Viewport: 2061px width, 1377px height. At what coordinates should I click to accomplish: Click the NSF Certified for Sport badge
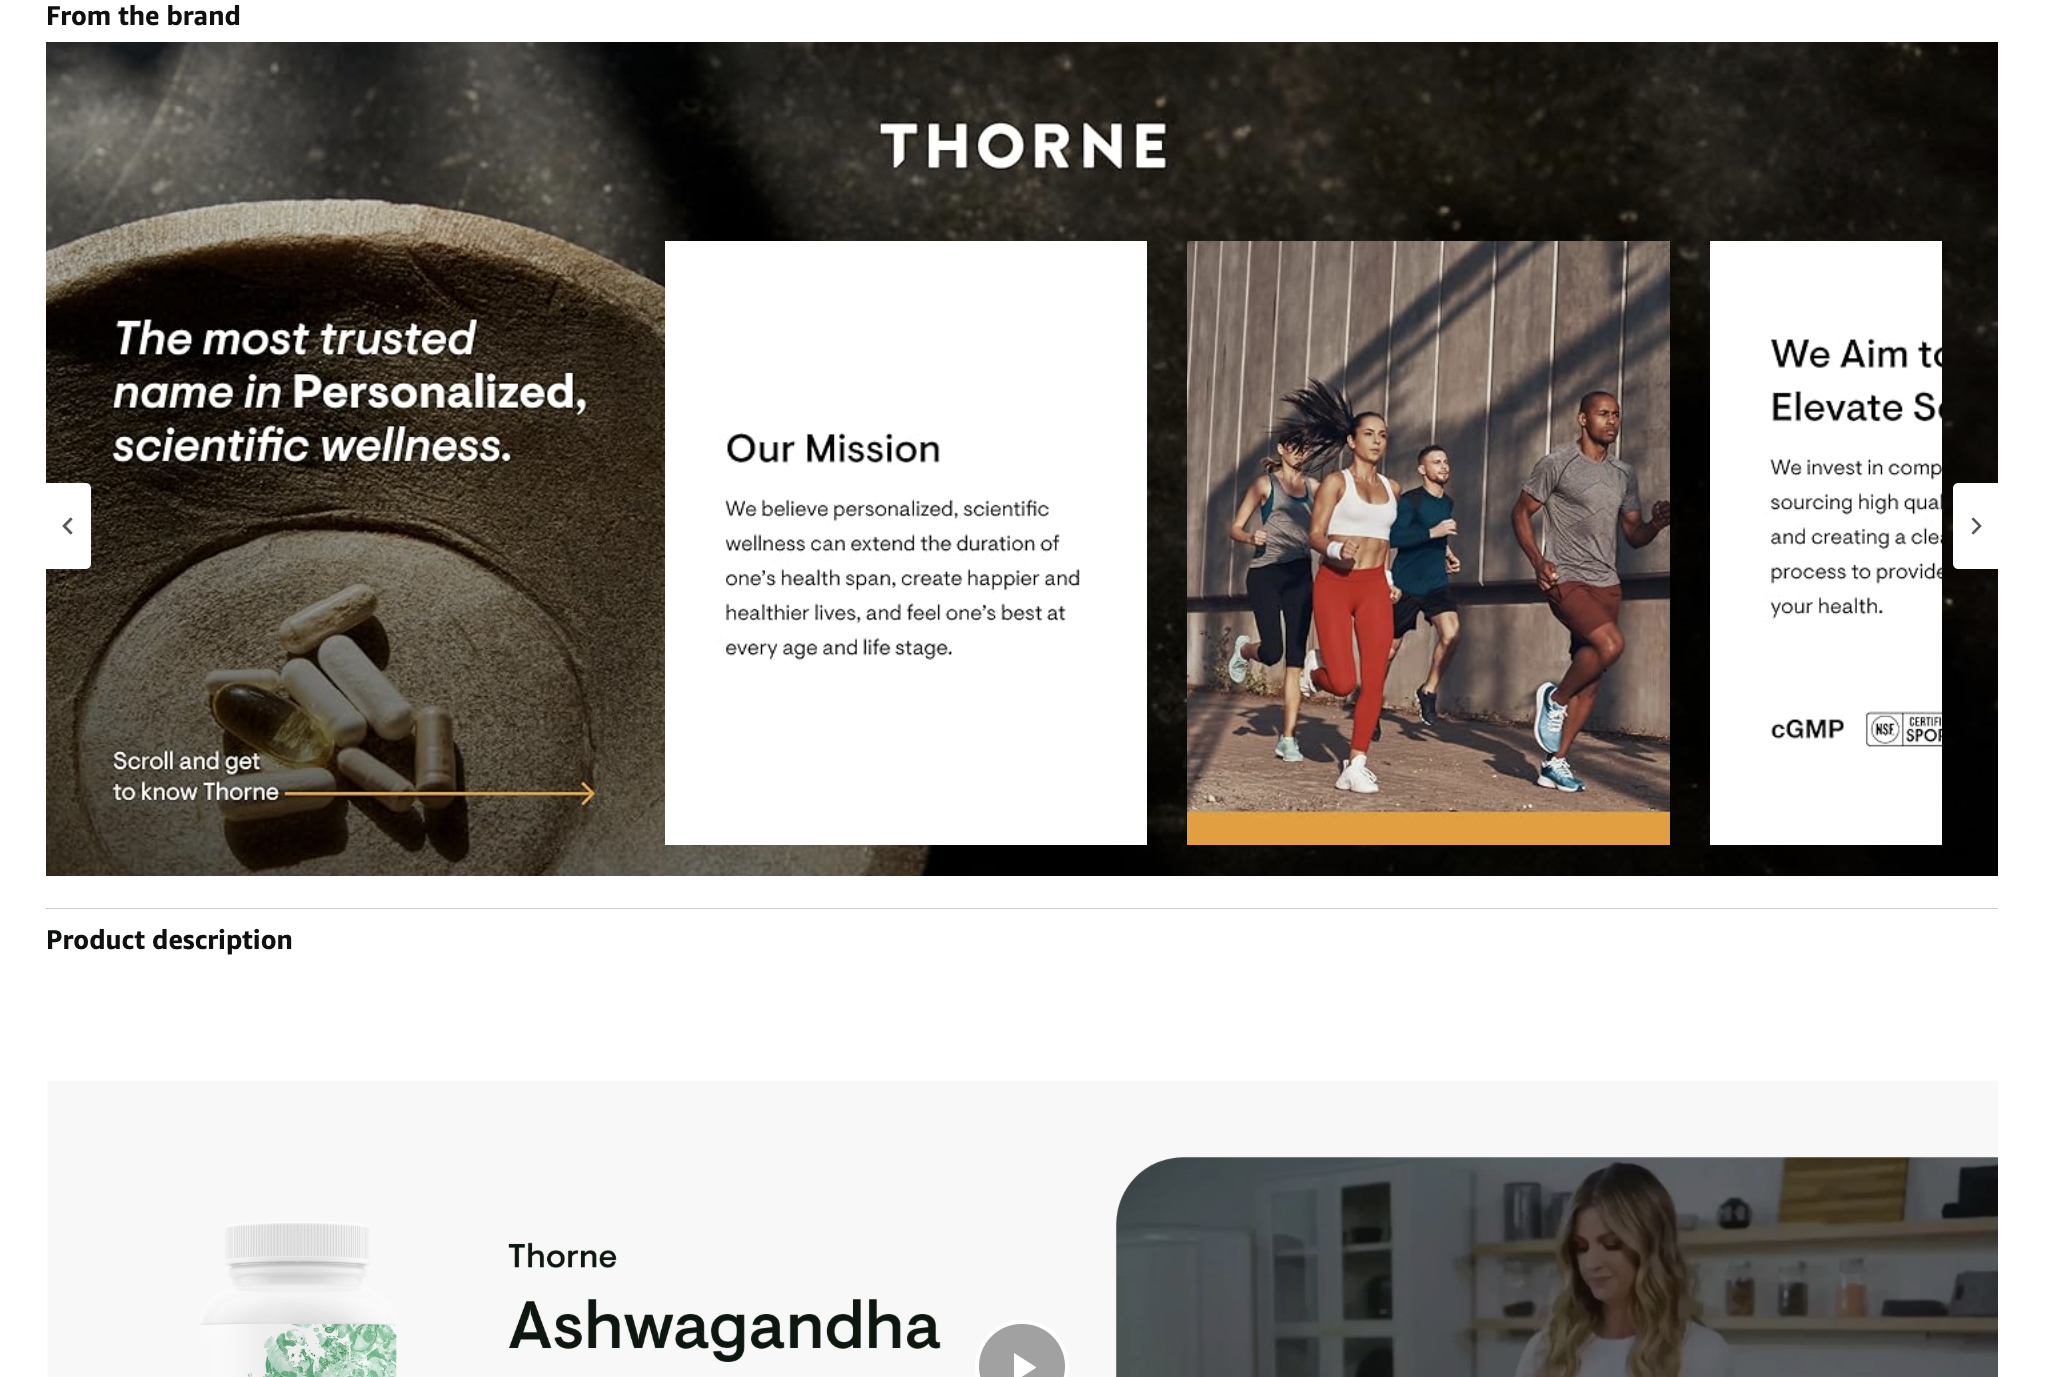(1904, 729)
